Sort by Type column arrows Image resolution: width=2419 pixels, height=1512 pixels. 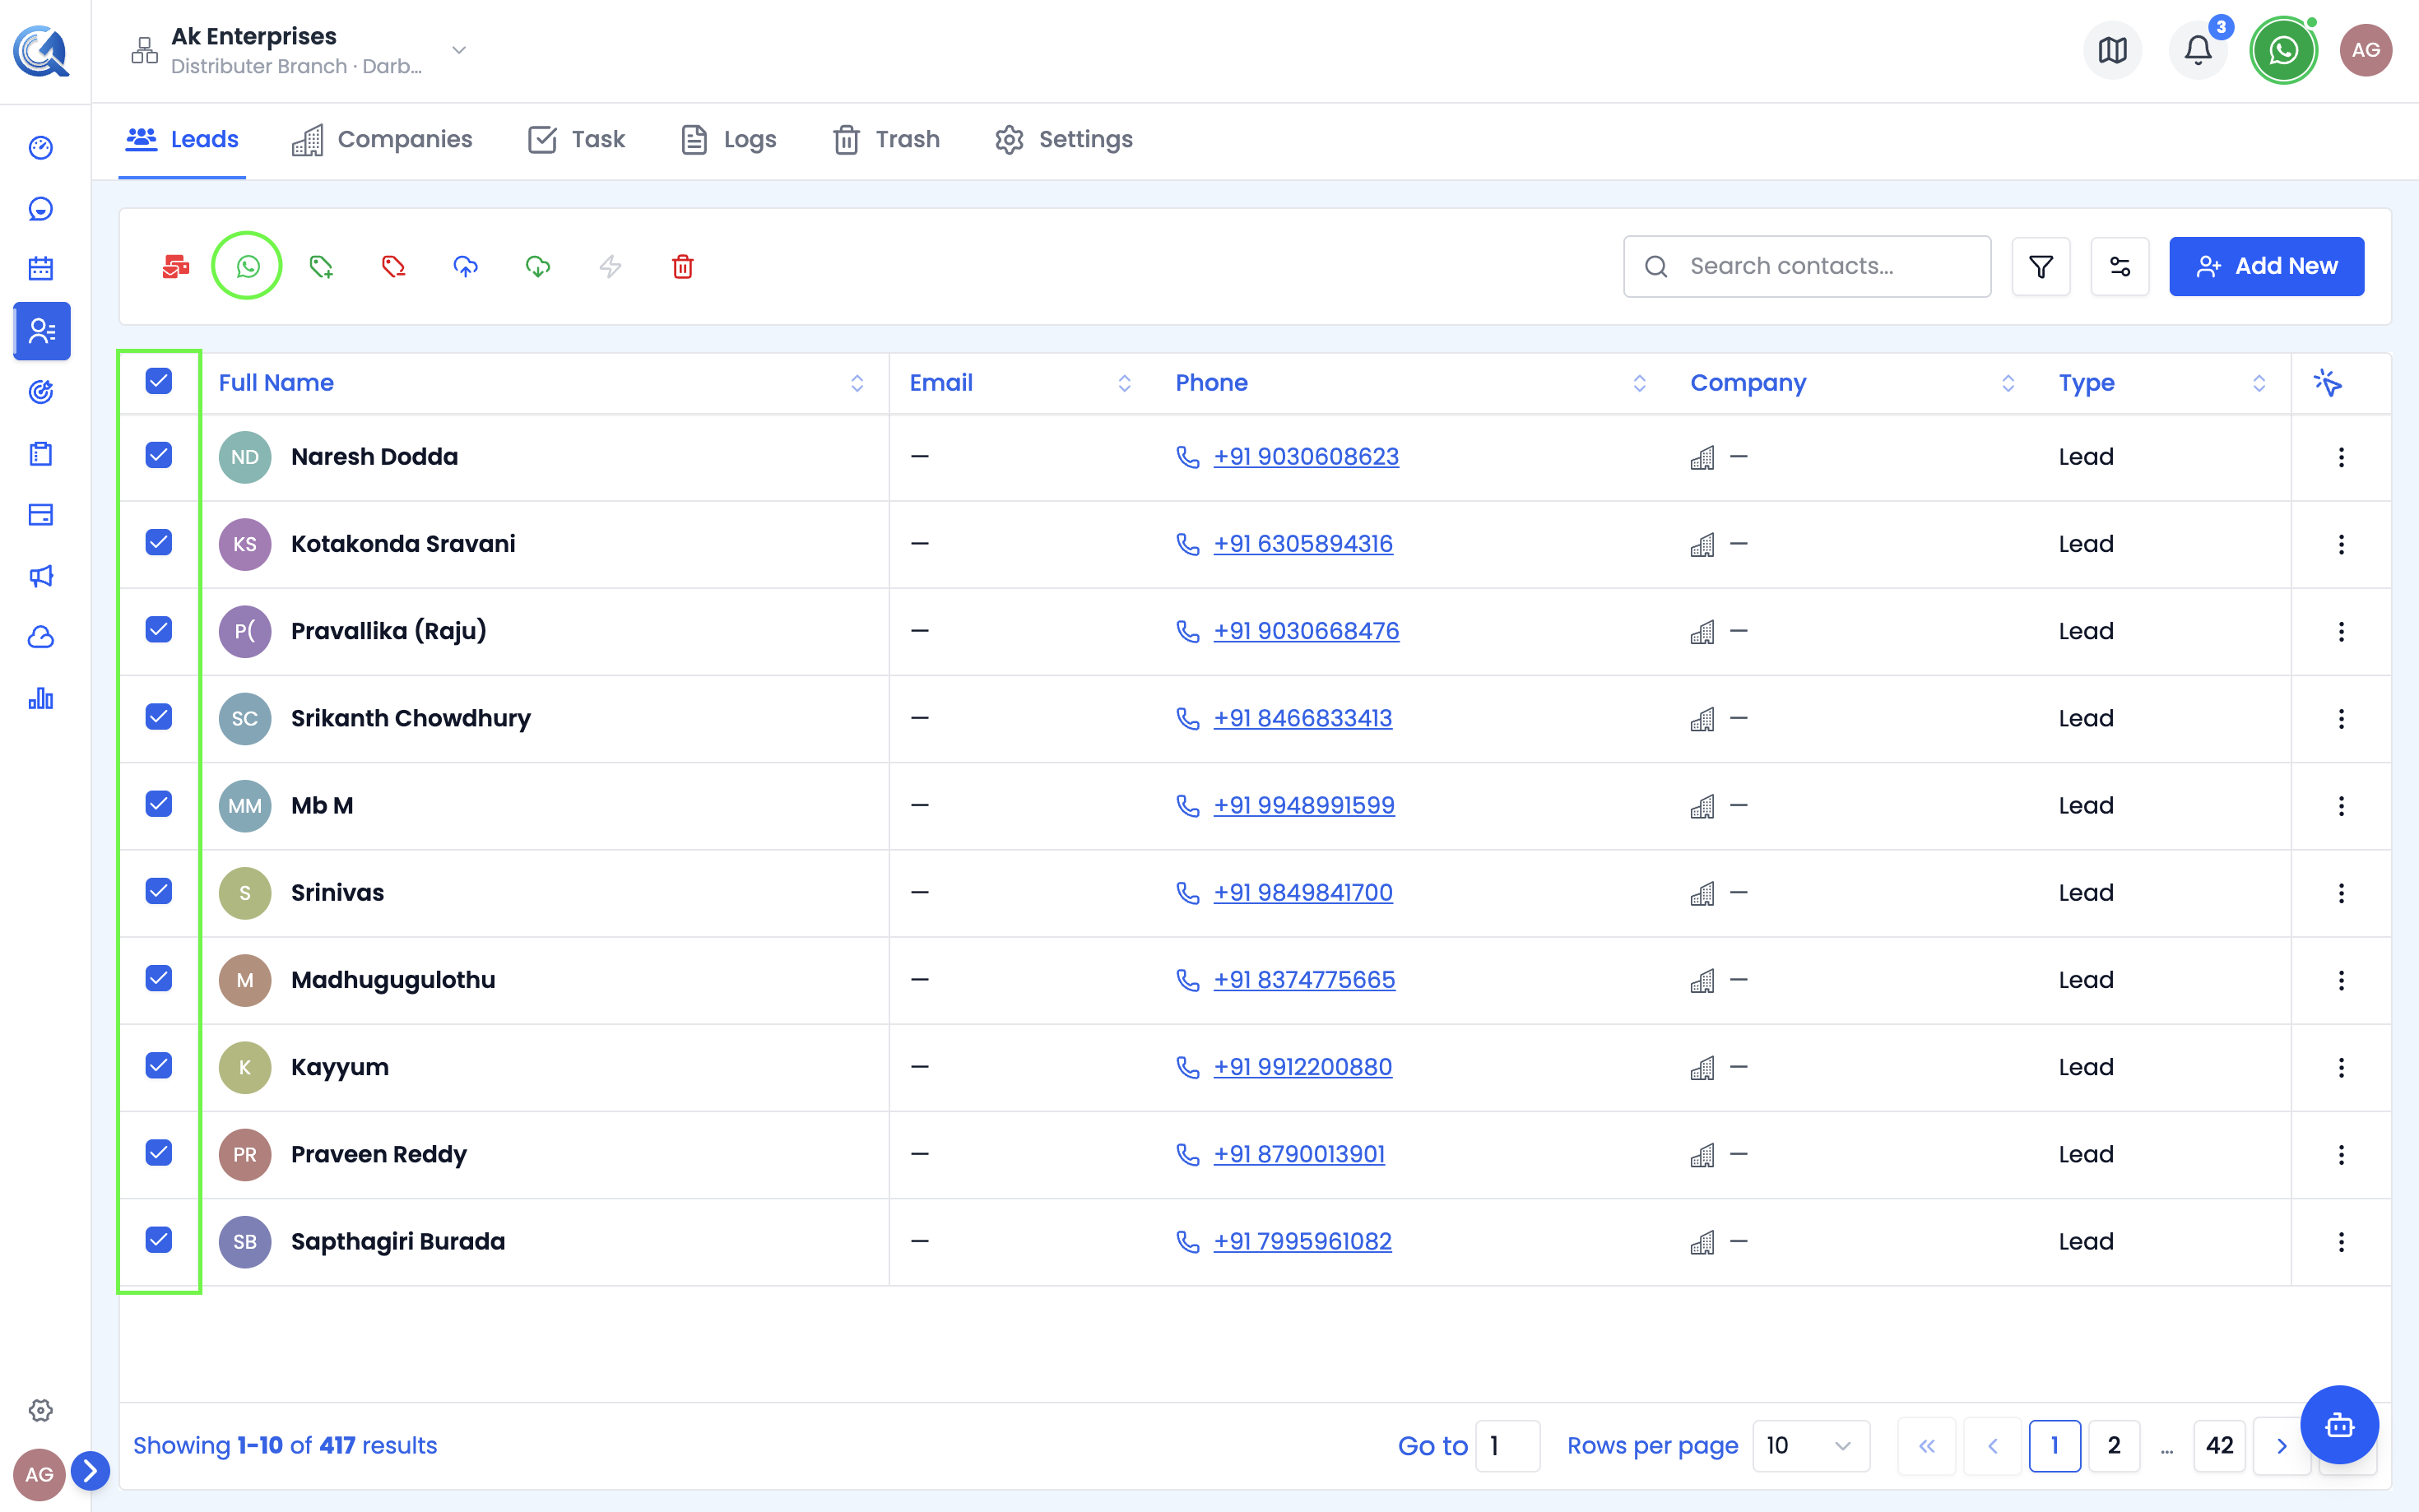point(2259,383)
